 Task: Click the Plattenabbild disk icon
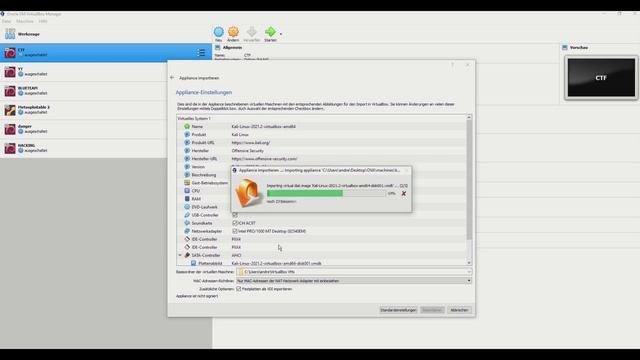pos(193,263)
